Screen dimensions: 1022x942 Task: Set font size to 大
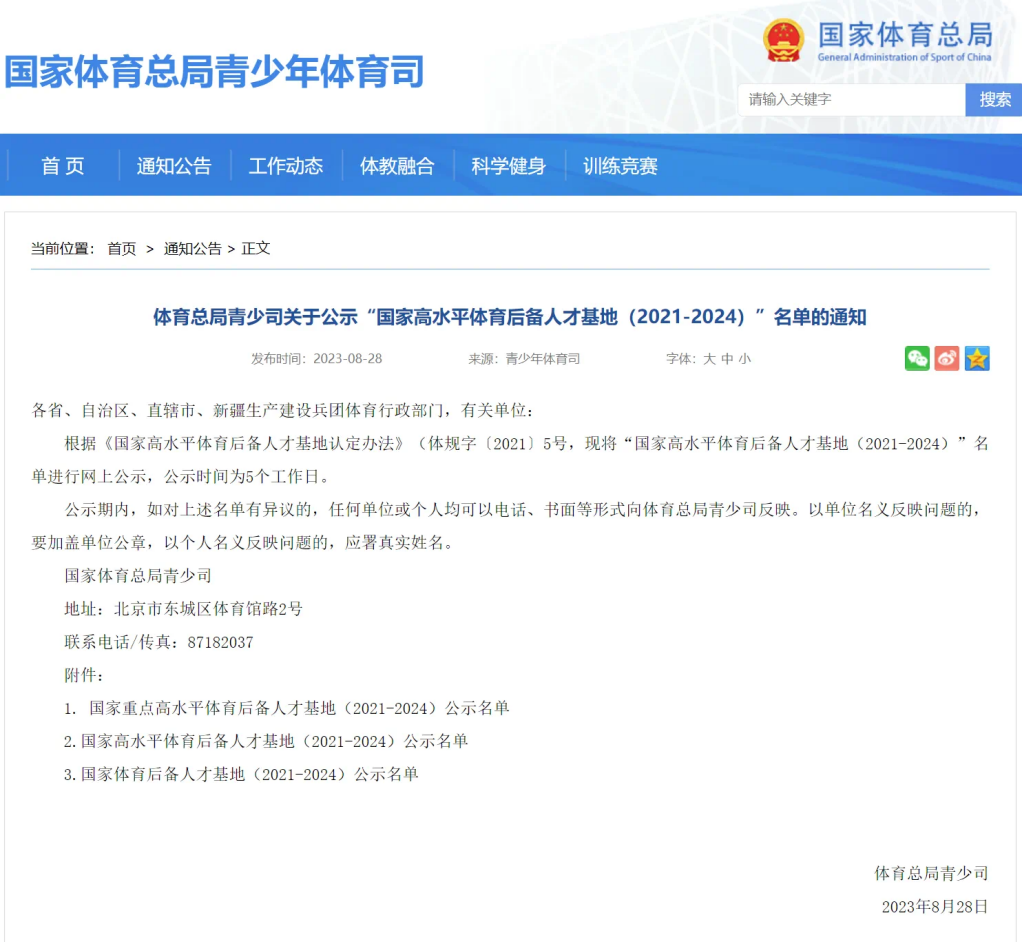pyautogui.click(x=709, y=359)
